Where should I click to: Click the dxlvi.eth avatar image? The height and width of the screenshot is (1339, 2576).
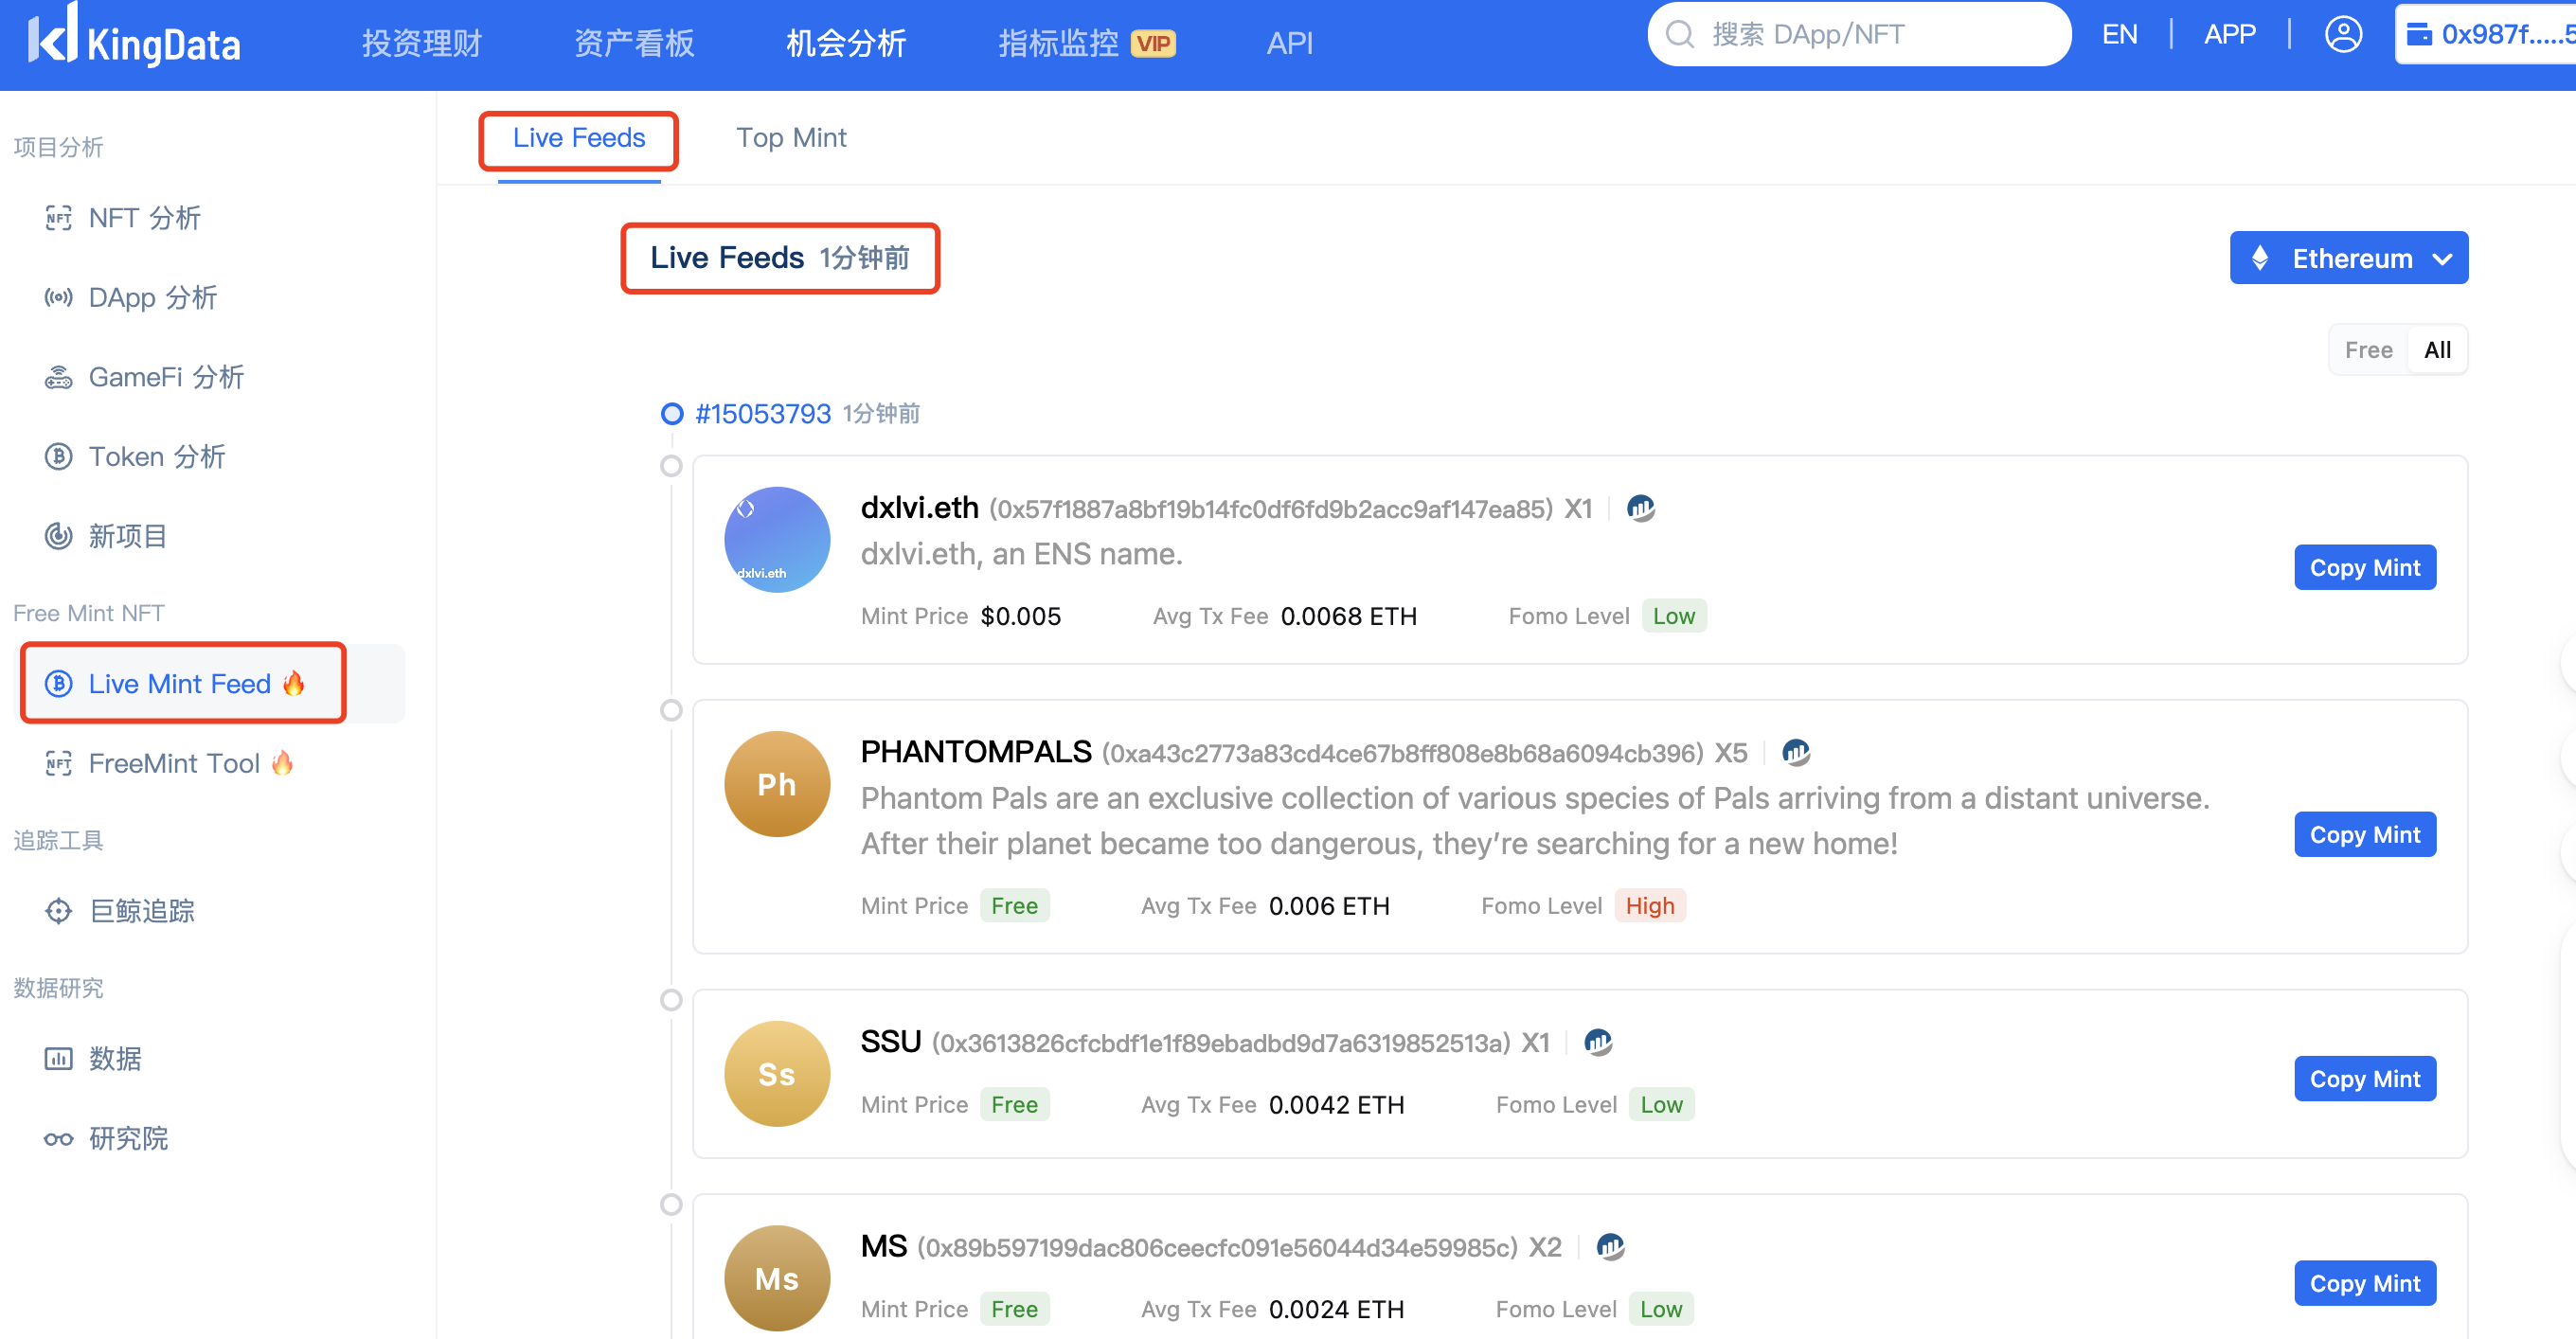click(x=777, y=540)
